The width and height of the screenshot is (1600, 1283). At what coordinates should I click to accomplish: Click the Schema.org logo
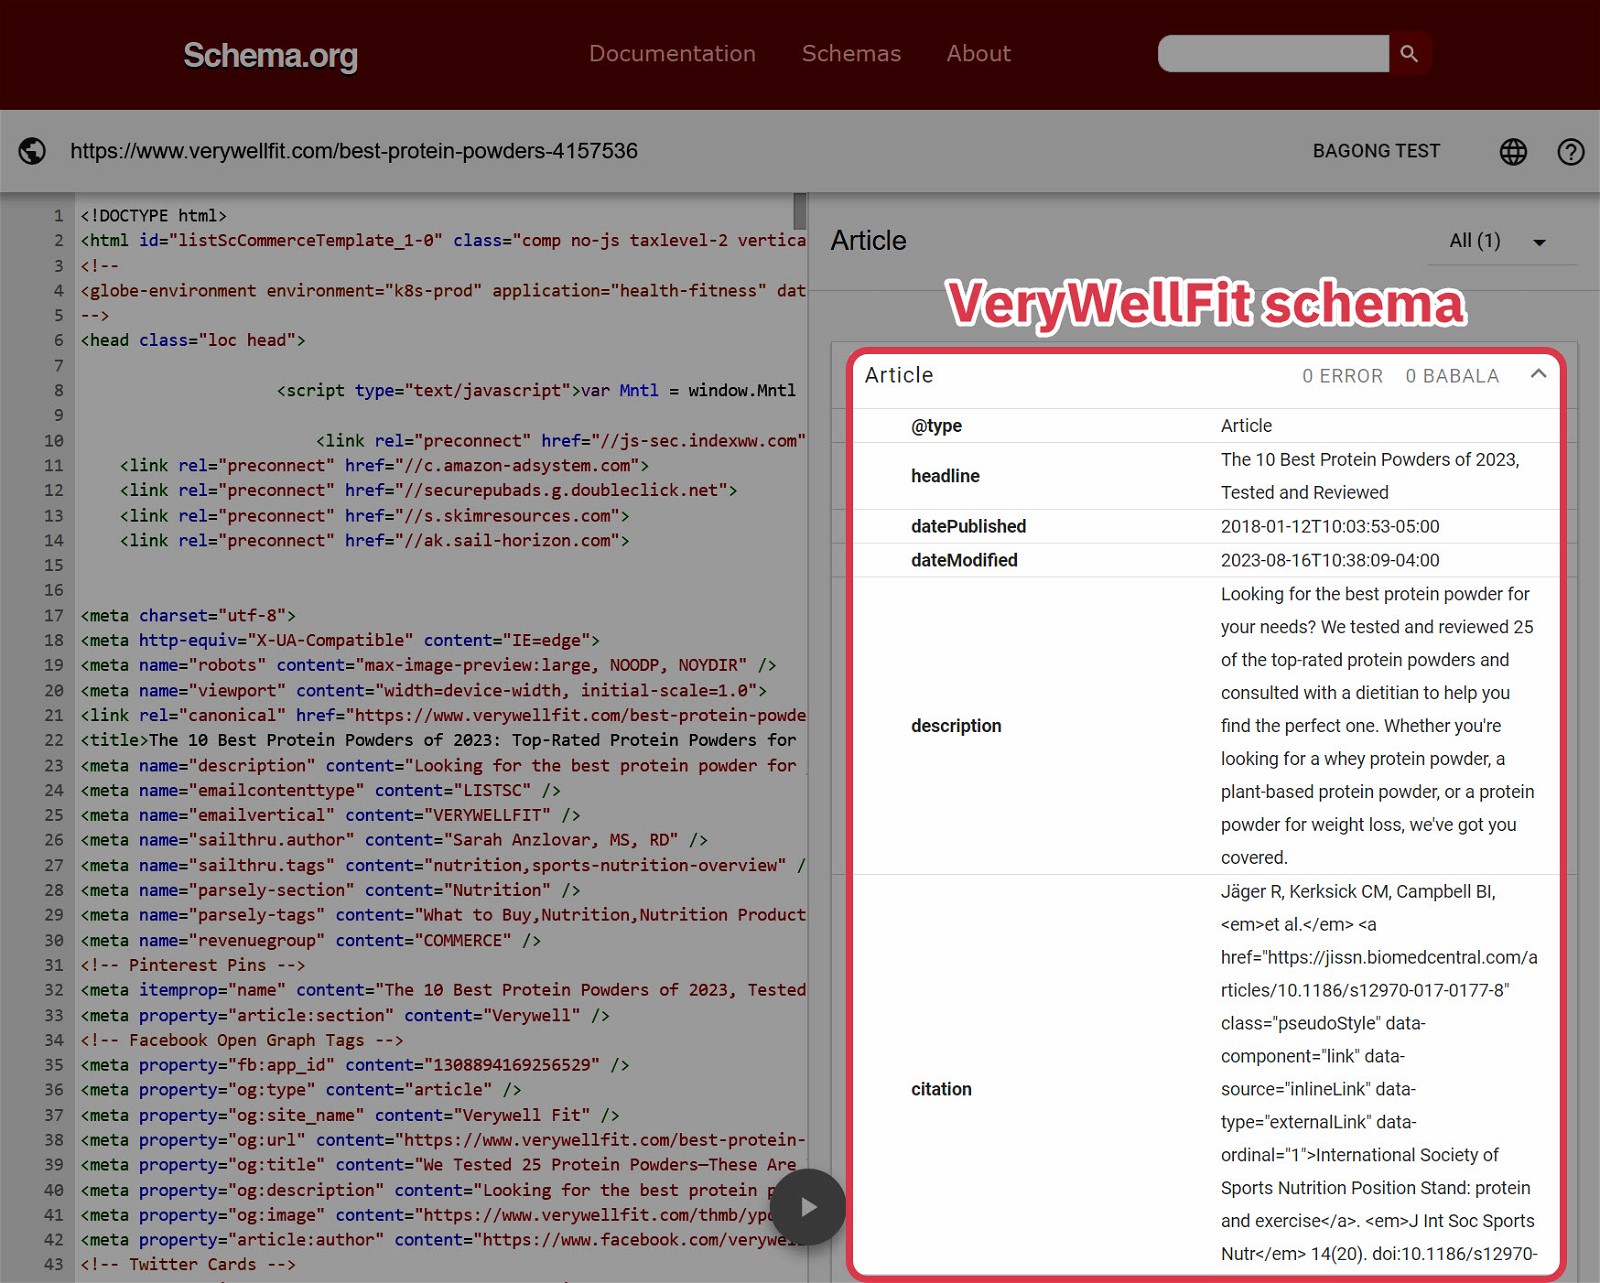[x=270, y=55]
